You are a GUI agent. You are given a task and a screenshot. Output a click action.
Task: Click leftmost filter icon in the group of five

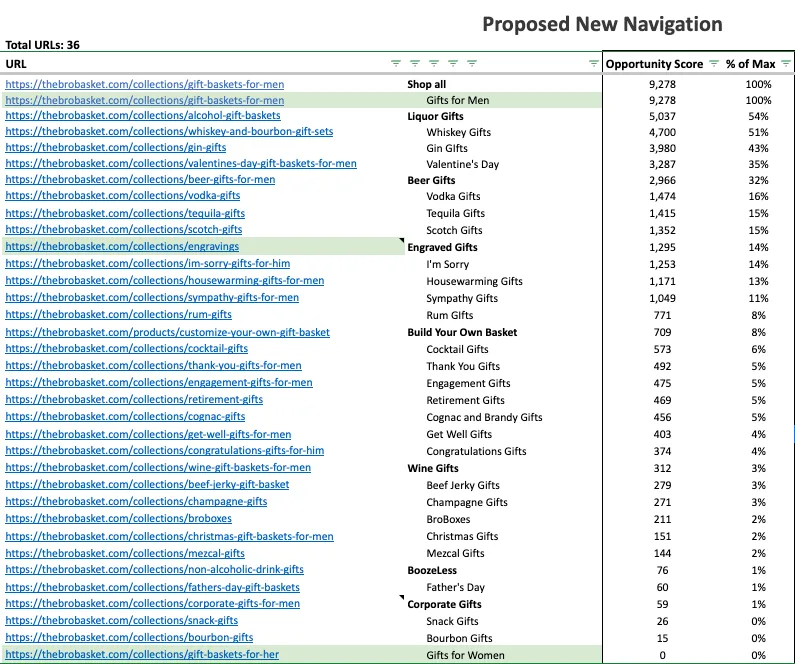396,63
